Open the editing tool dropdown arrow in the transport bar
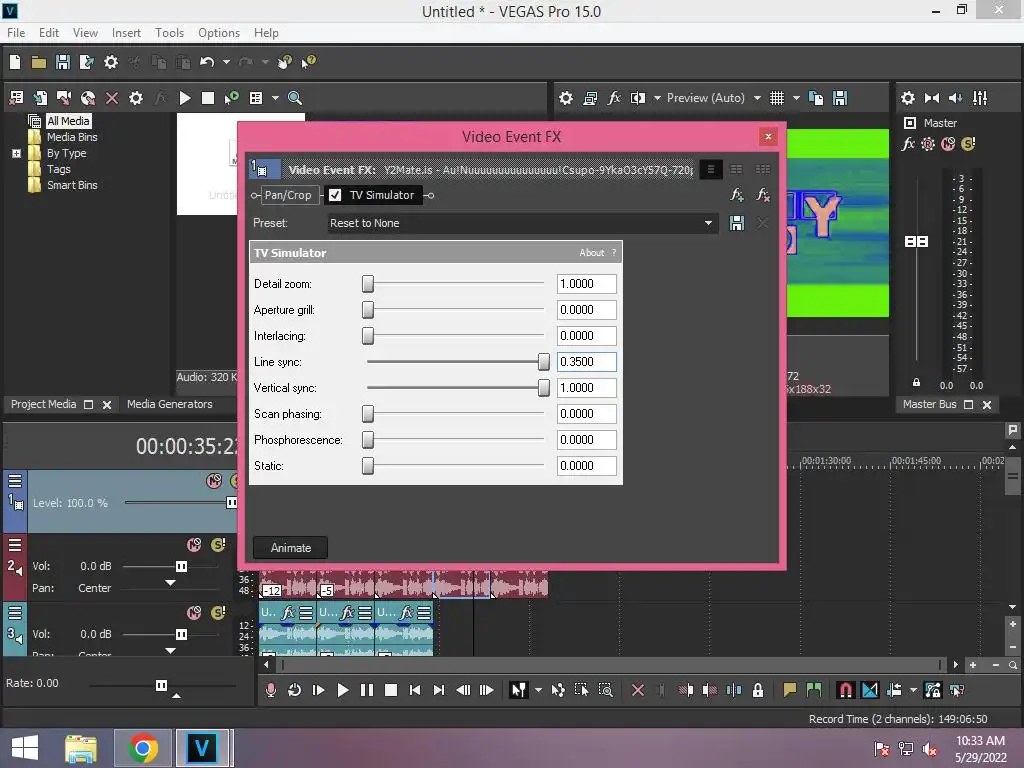 click(x=538, y=690)
